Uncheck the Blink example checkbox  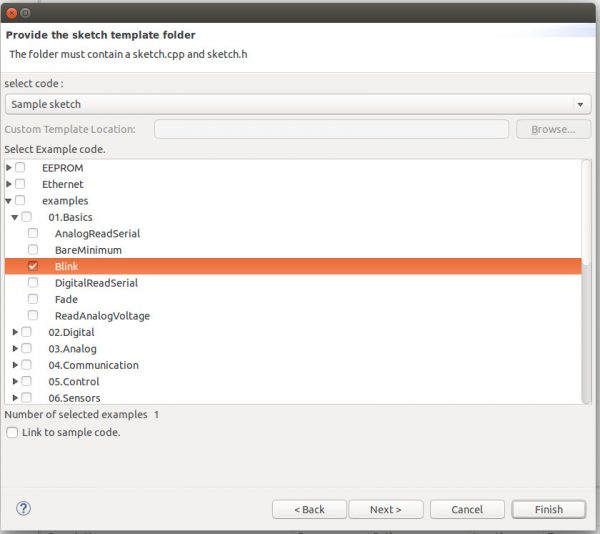[33, 267]
